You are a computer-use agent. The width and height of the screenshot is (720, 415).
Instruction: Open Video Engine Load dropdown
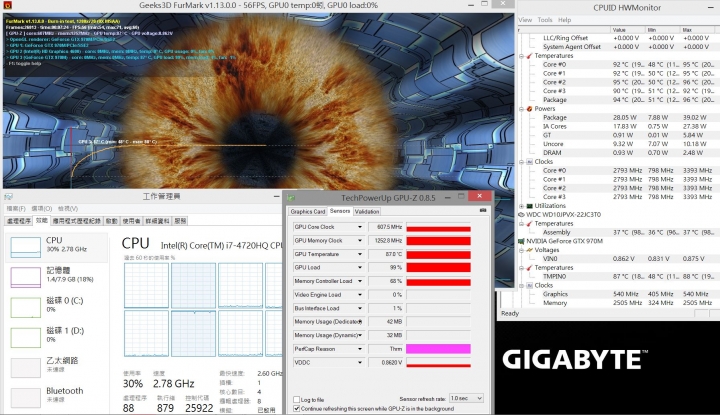pyautogui.click(x=360, y=295)
